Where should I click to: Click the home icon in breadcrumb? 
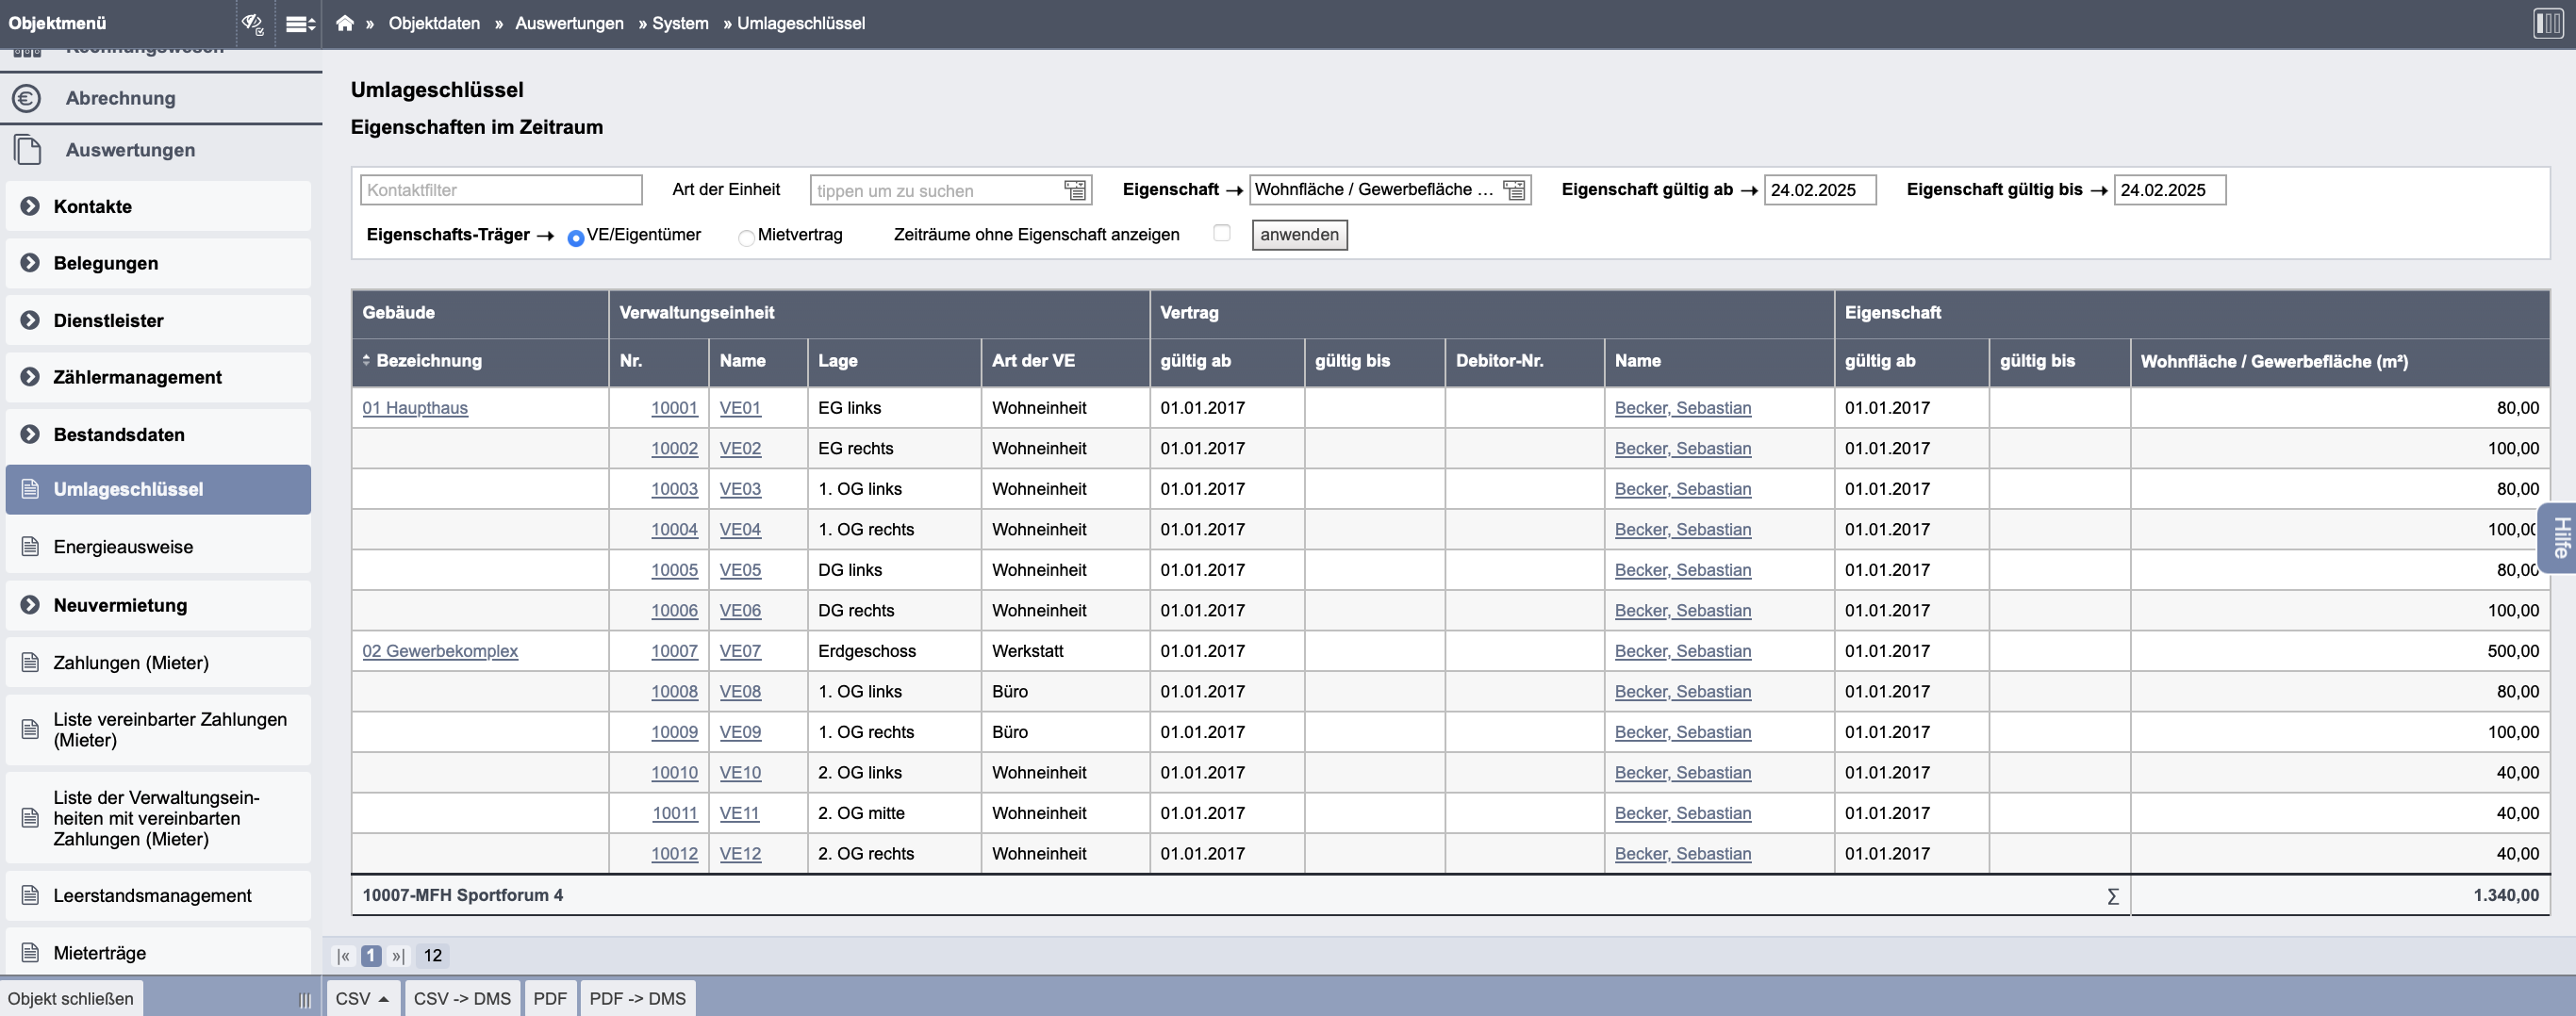(x=344, y=23)
